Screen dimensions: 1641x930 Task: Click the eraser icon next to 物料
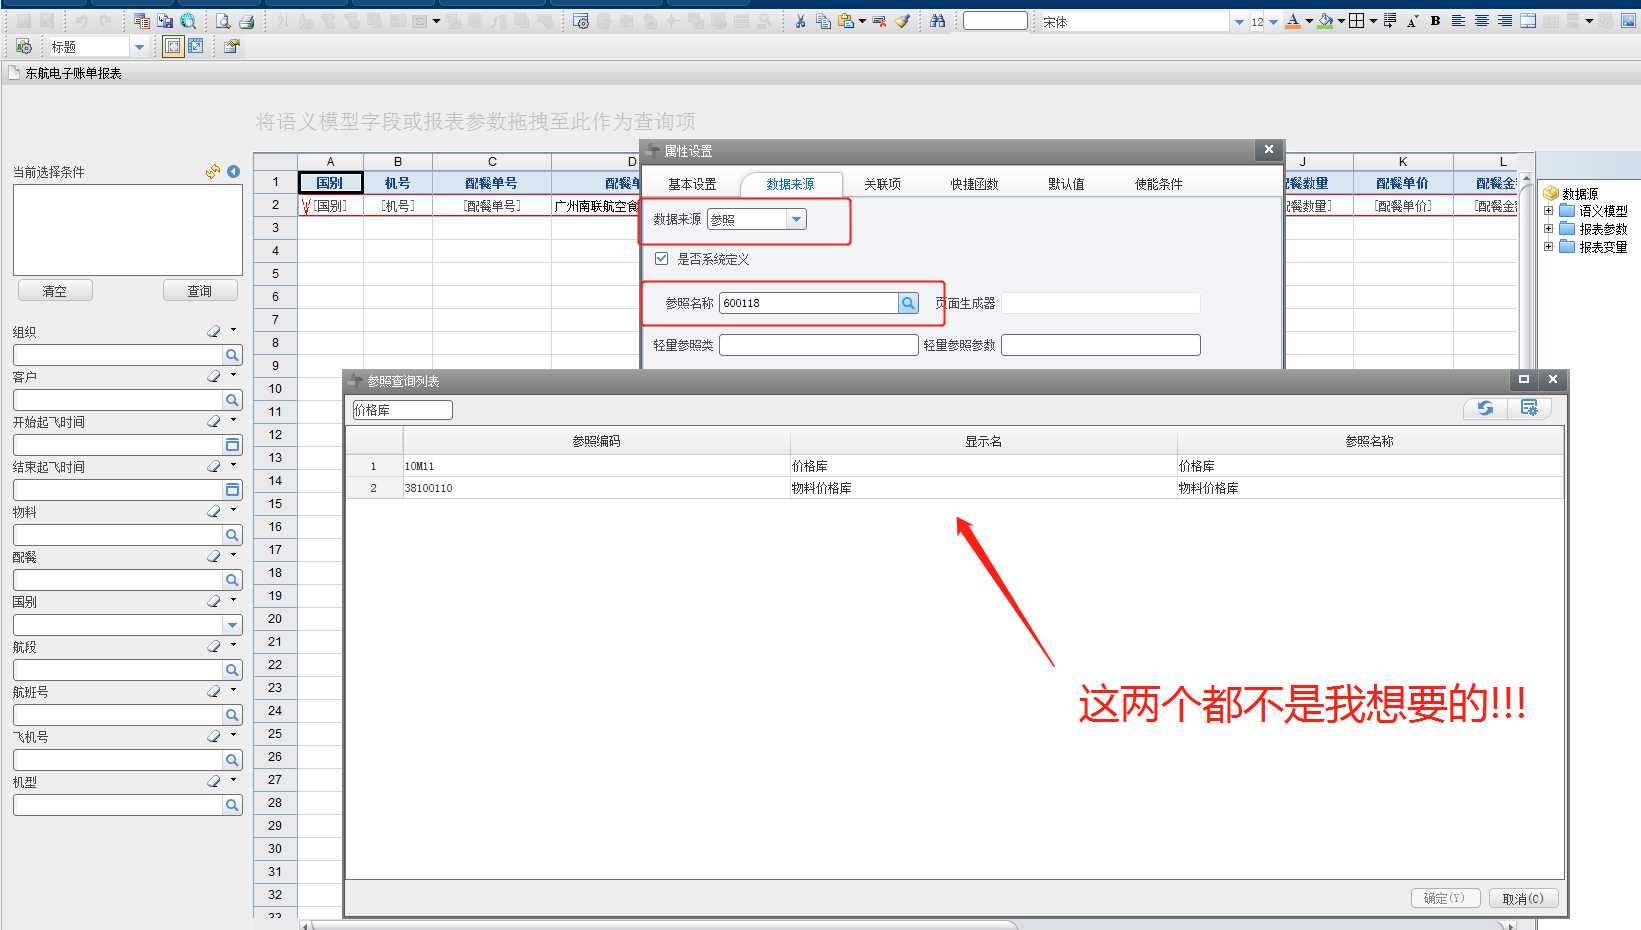point(214,512)
